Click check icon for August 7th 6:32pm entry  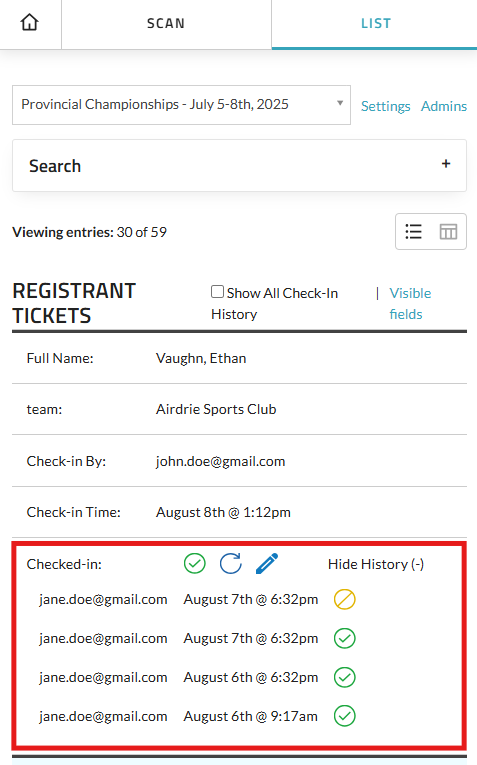[344, 638]
